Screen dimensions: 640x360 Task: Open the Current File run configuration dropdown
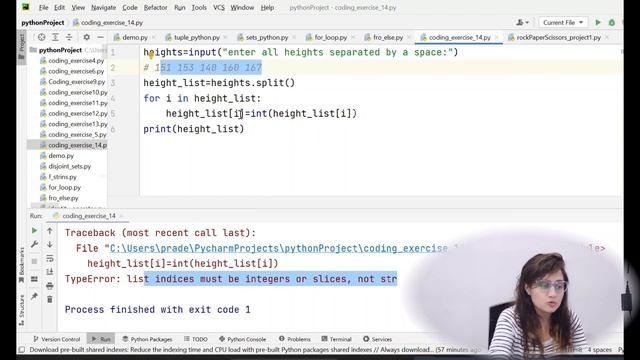pos(563,22)
